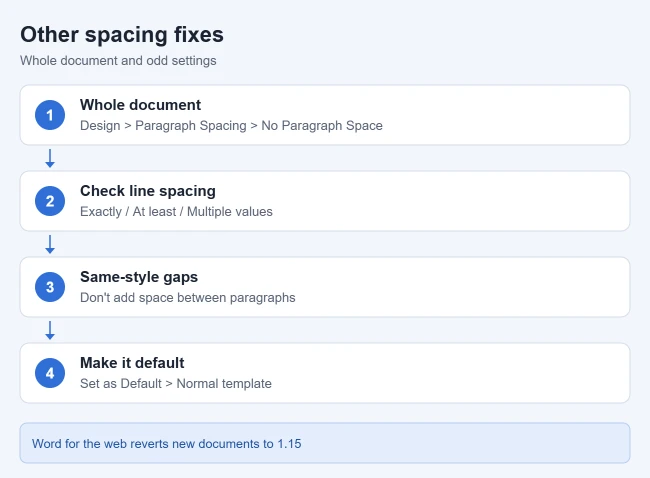Select the 'Make it default' step title

tap(132, 363)
